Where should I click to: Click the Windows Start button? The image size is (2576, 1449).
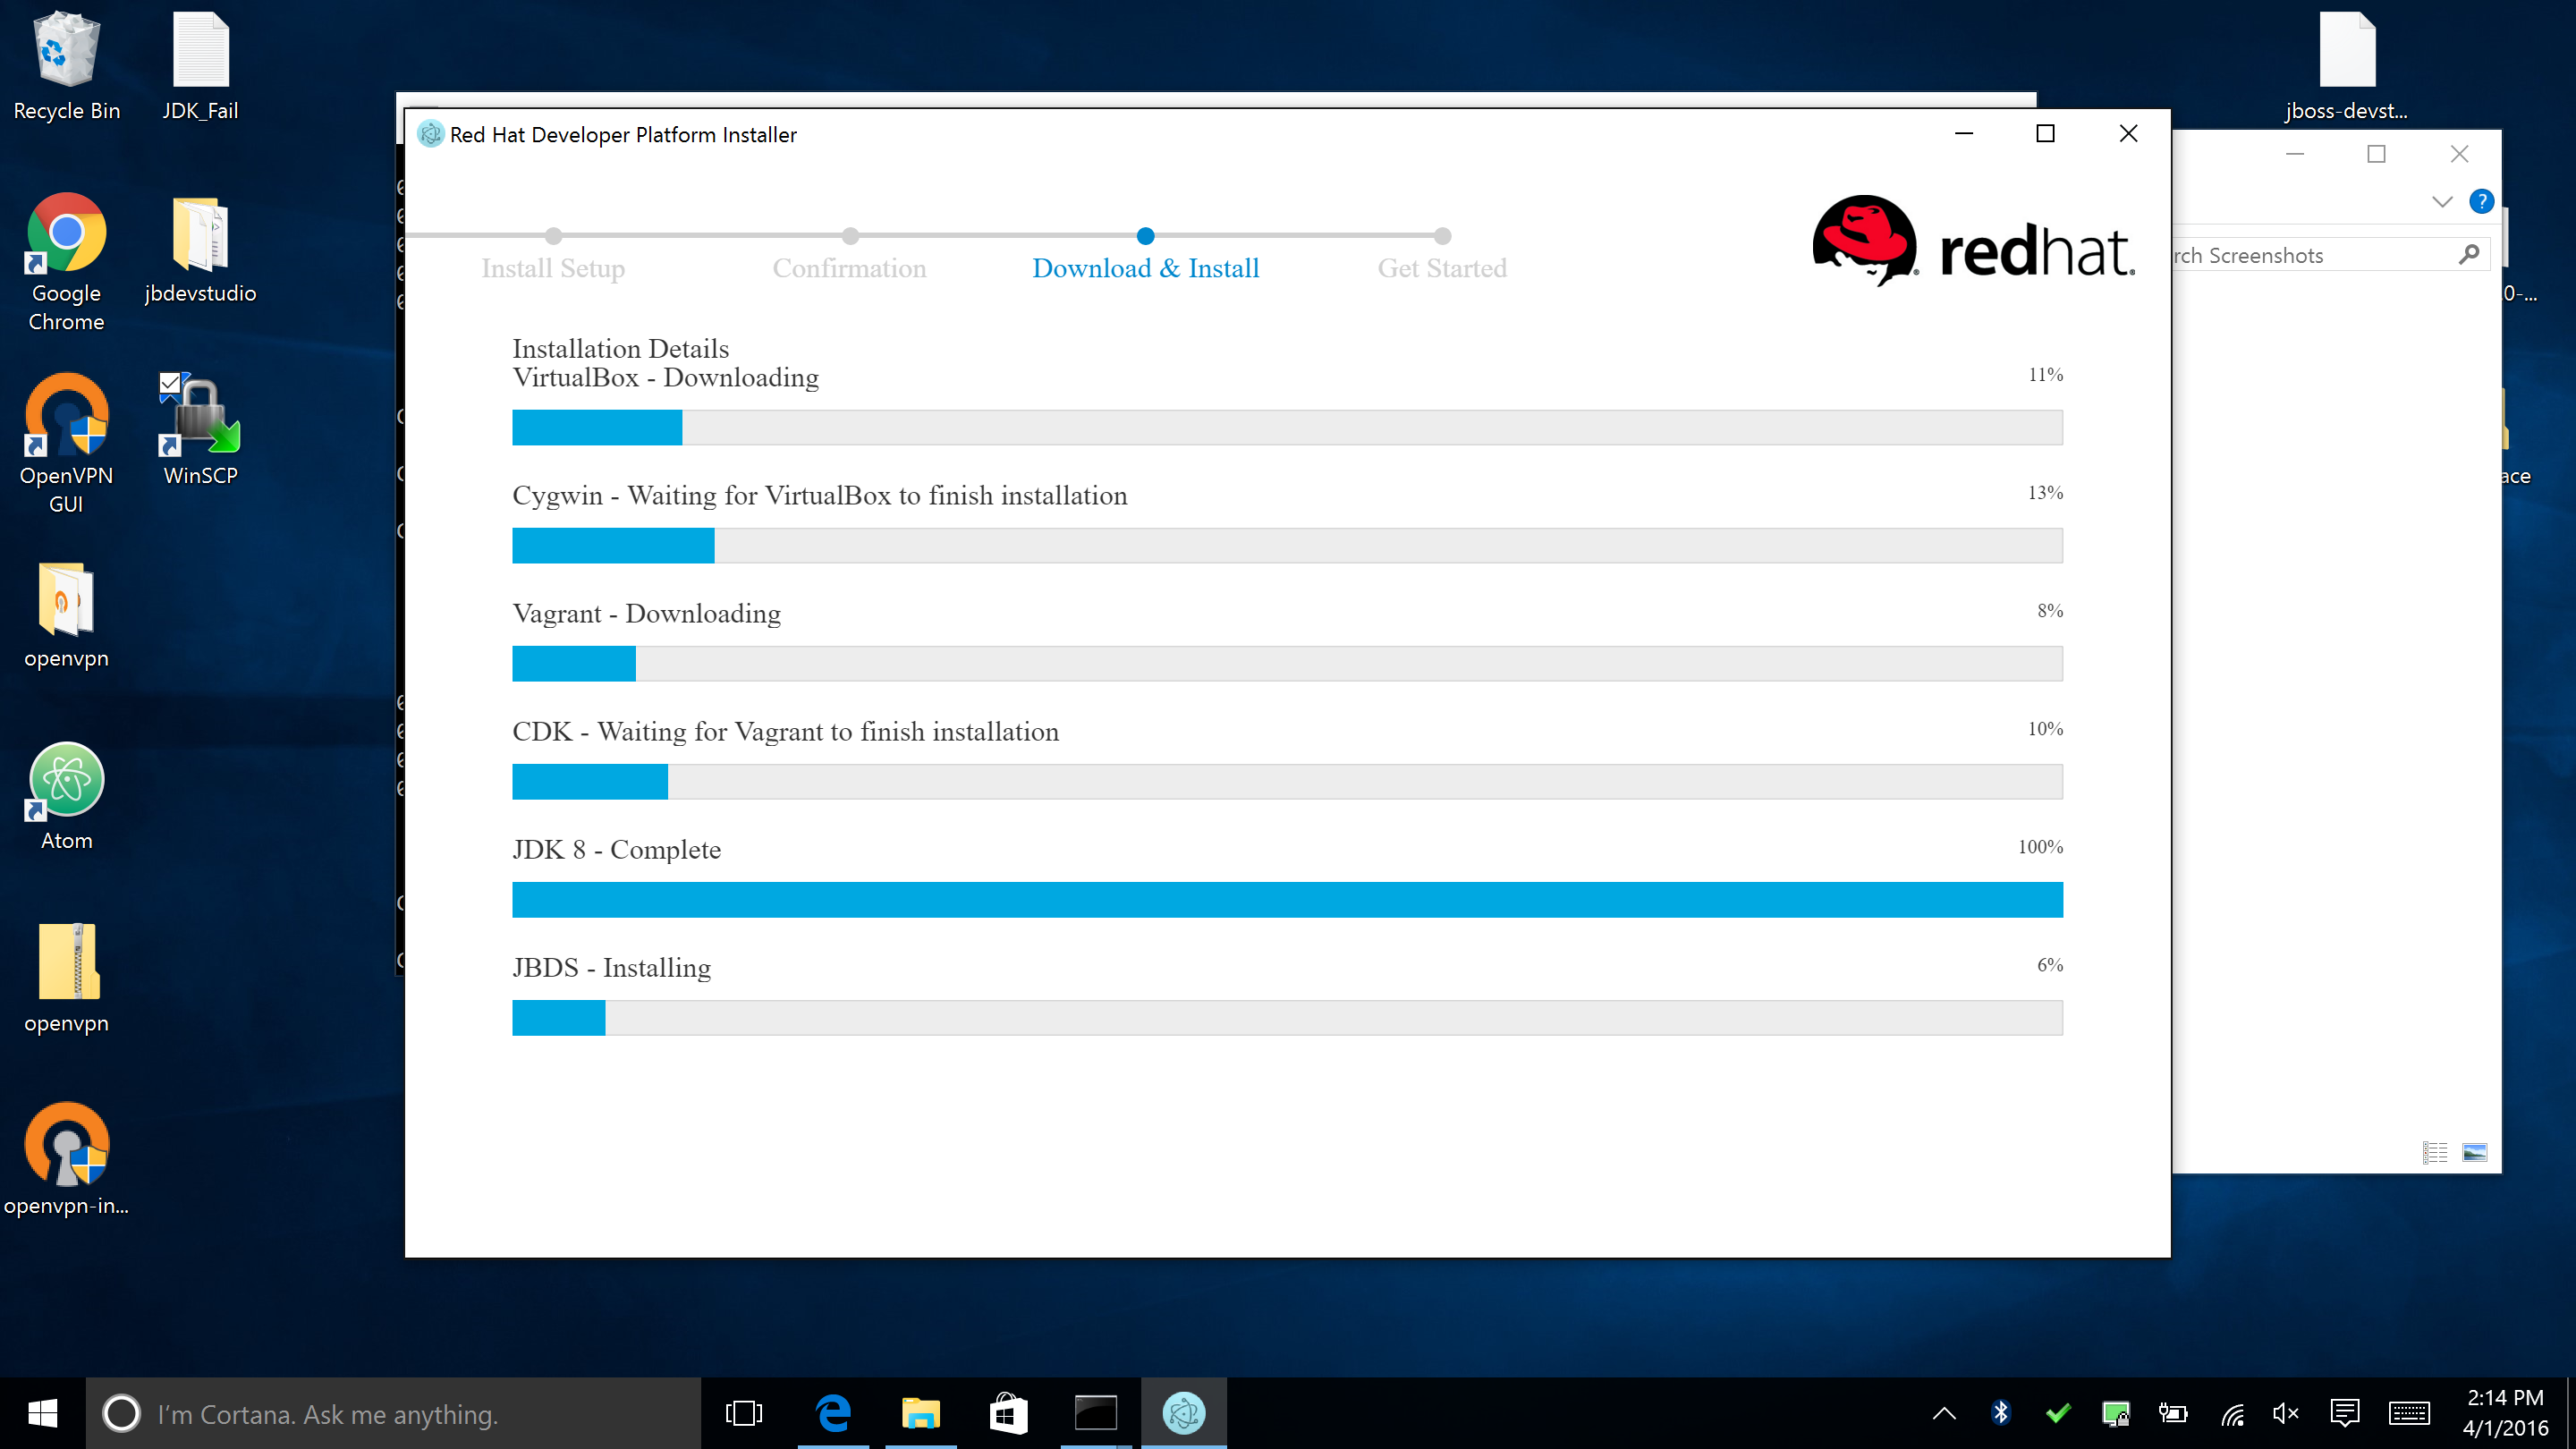pos(42,1413)
